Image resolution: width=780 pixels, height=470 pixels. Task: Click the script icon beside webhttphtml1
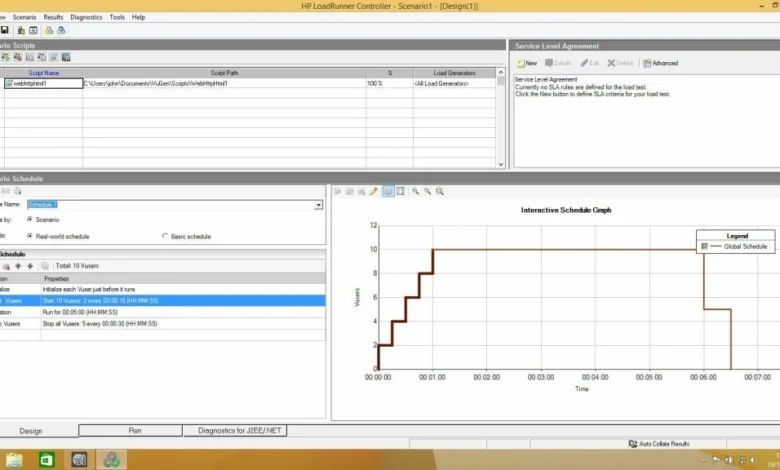point(9,83)
